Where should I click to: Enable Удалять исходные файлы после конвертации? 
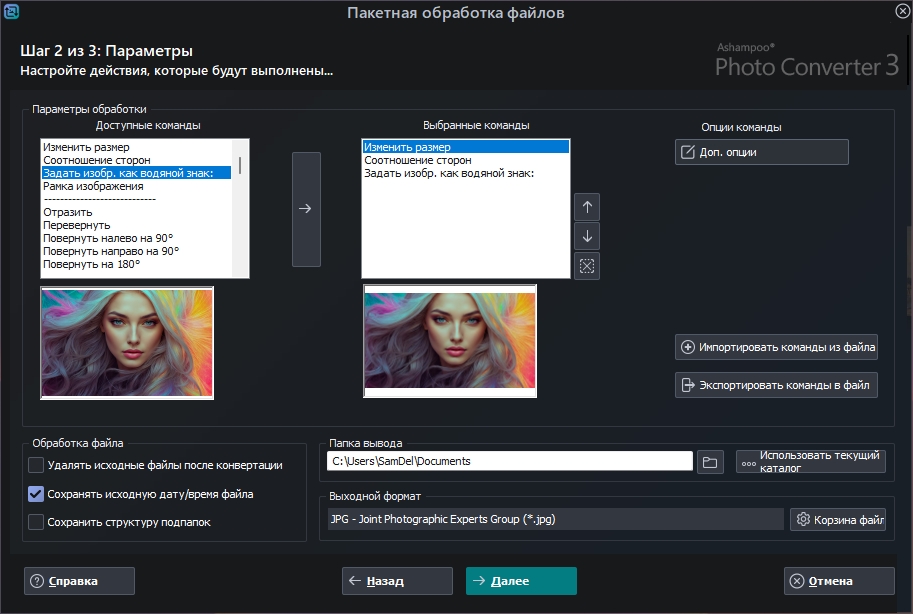pyautogui.click(x=37, y=465)
